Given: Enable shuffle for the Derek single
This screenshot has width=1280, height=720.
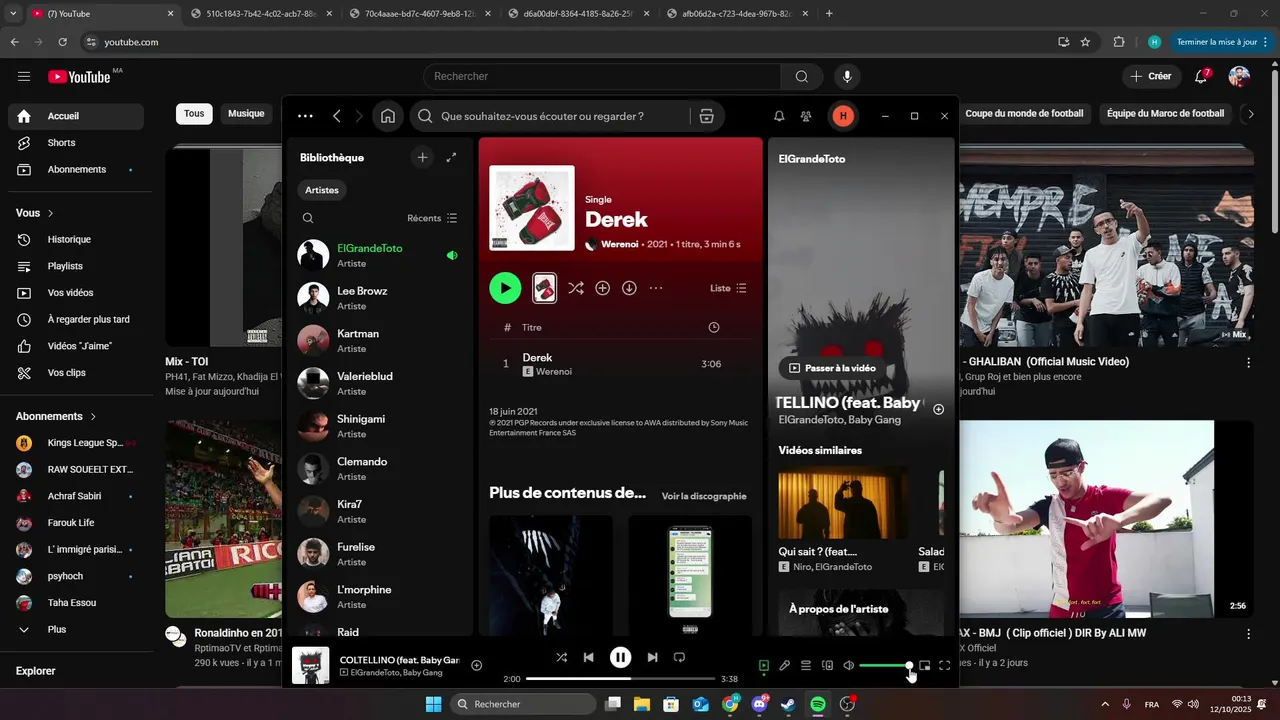Looking at the screenshot, I should click(576, 288).
